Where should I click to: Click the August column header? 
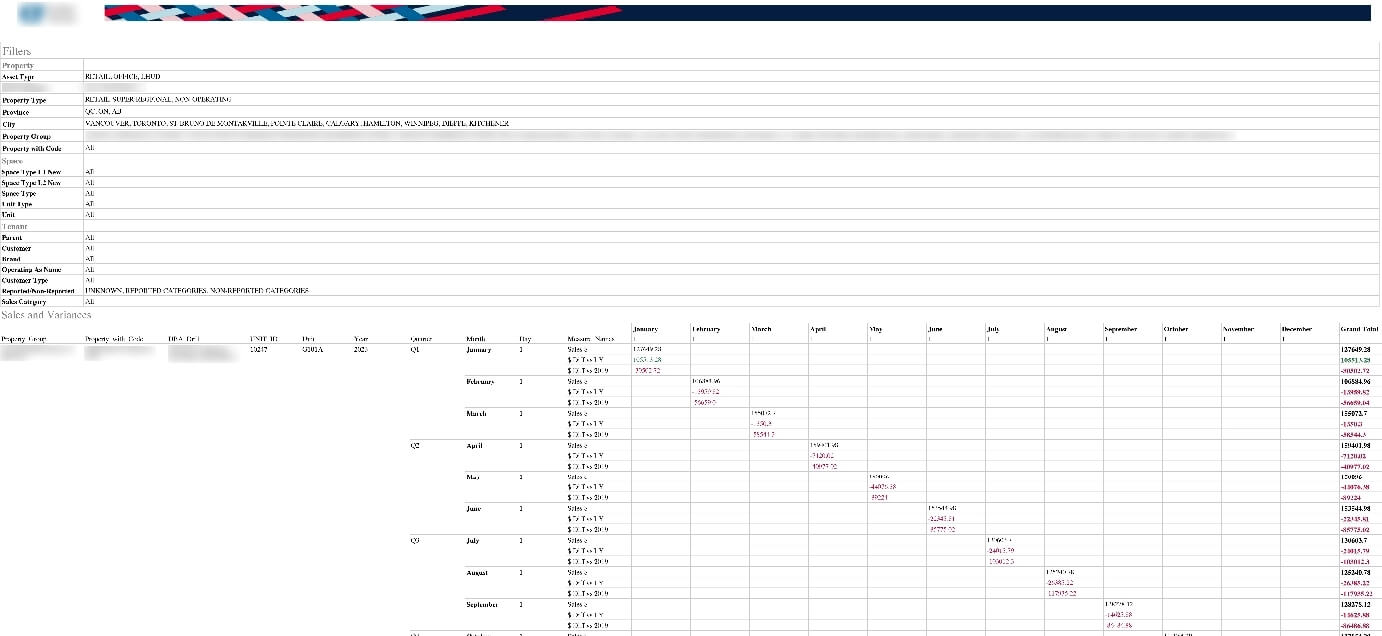point(1056,329)
